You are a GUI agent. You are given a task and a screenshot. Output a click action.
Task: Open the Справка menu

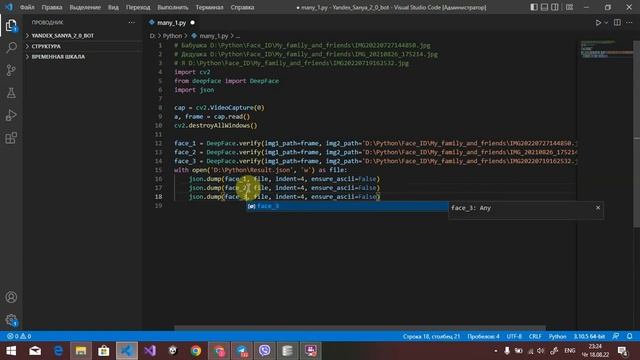pyautogui.click(x=242, y=7)
